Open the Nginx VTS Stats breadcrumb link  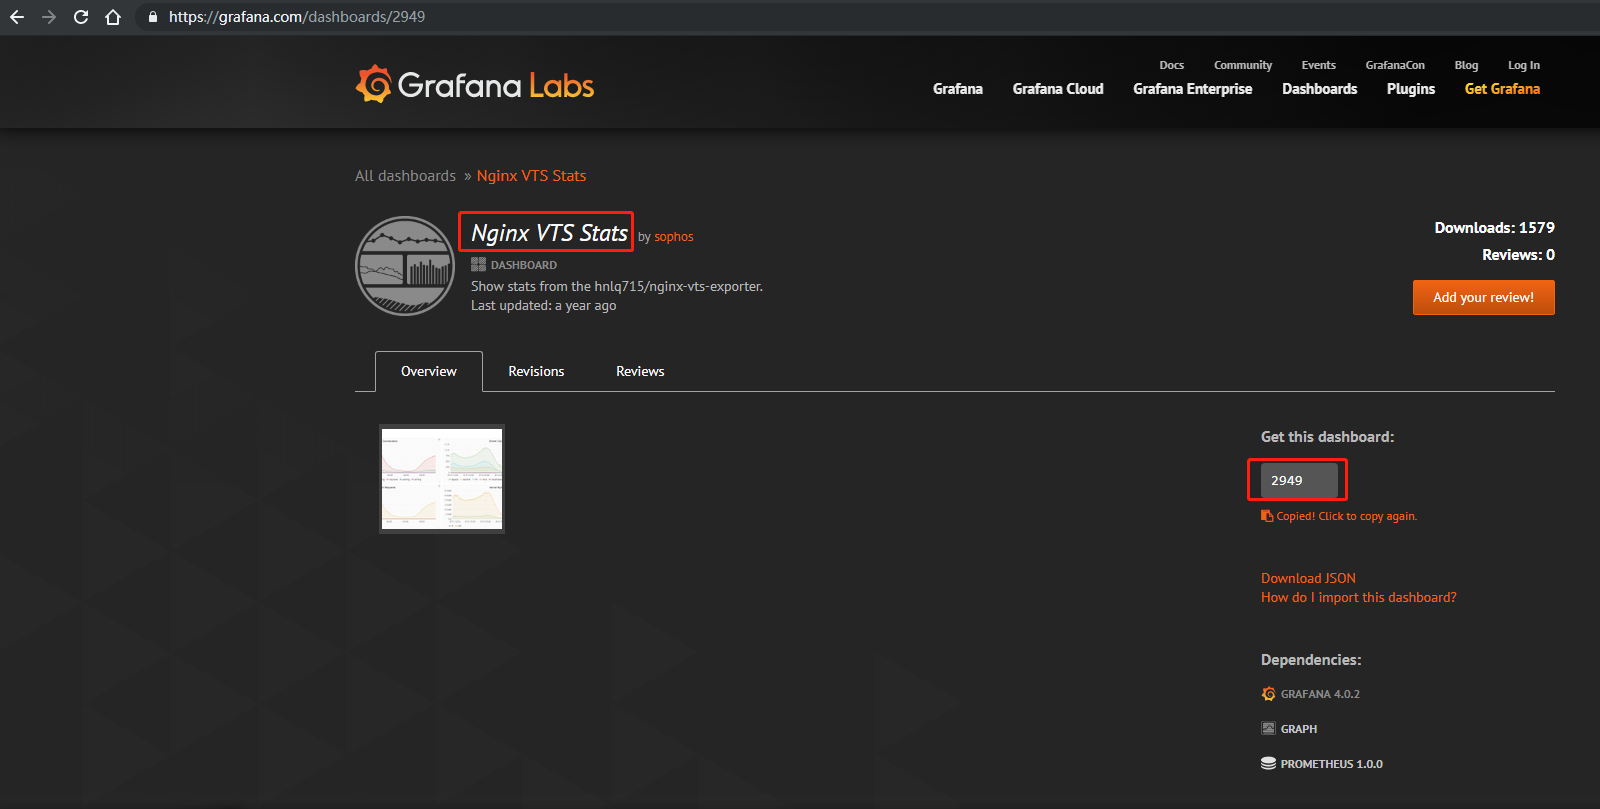(531, 176)
